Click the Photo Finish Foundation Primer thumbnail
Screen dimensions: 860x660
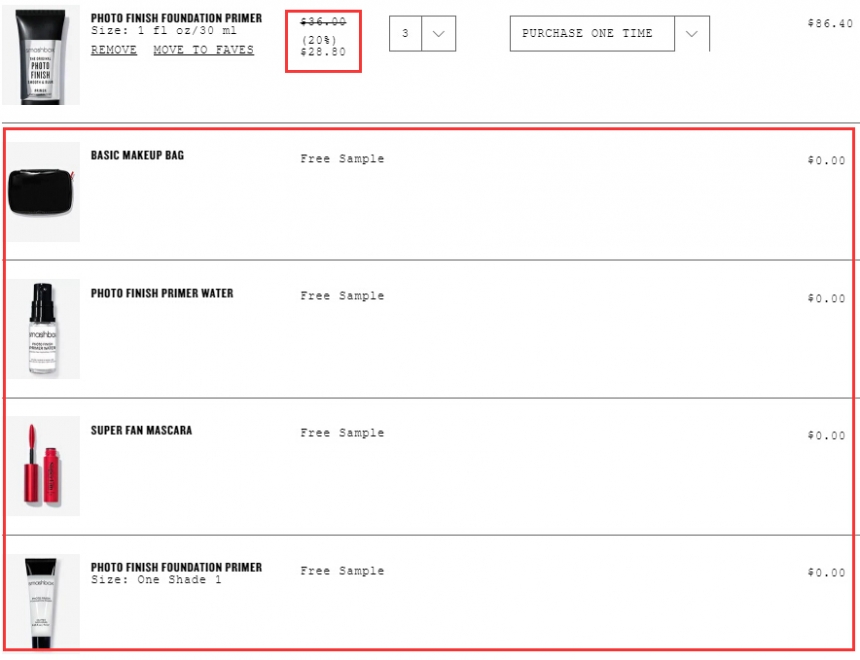tap(41, 55)
